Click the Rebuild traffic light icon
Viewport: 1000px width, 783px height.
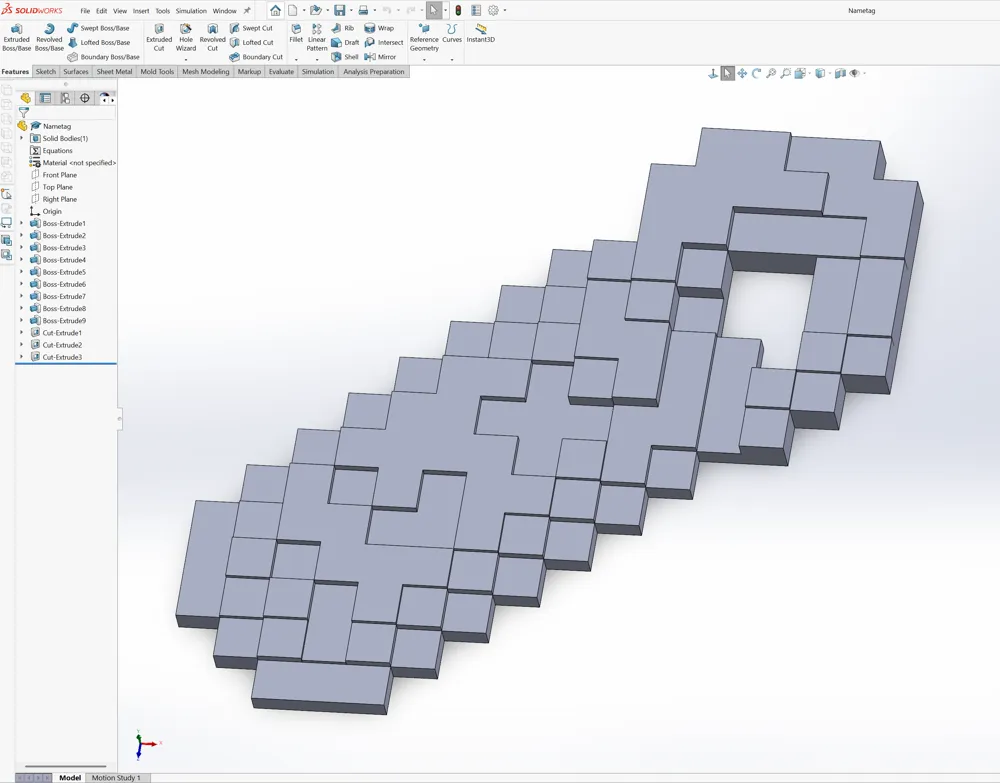click(x=458, y=10)
